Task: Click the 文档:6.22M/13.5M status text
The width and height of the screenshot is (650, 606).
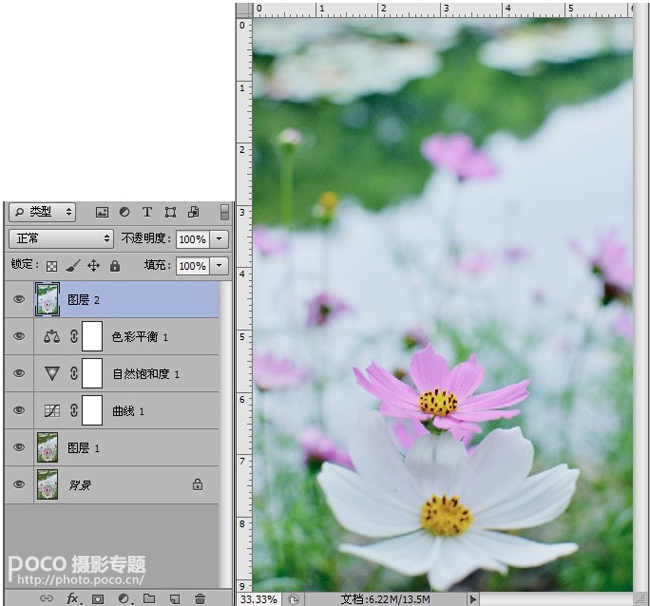Action: pyautogui.click(x=385, y=599)
